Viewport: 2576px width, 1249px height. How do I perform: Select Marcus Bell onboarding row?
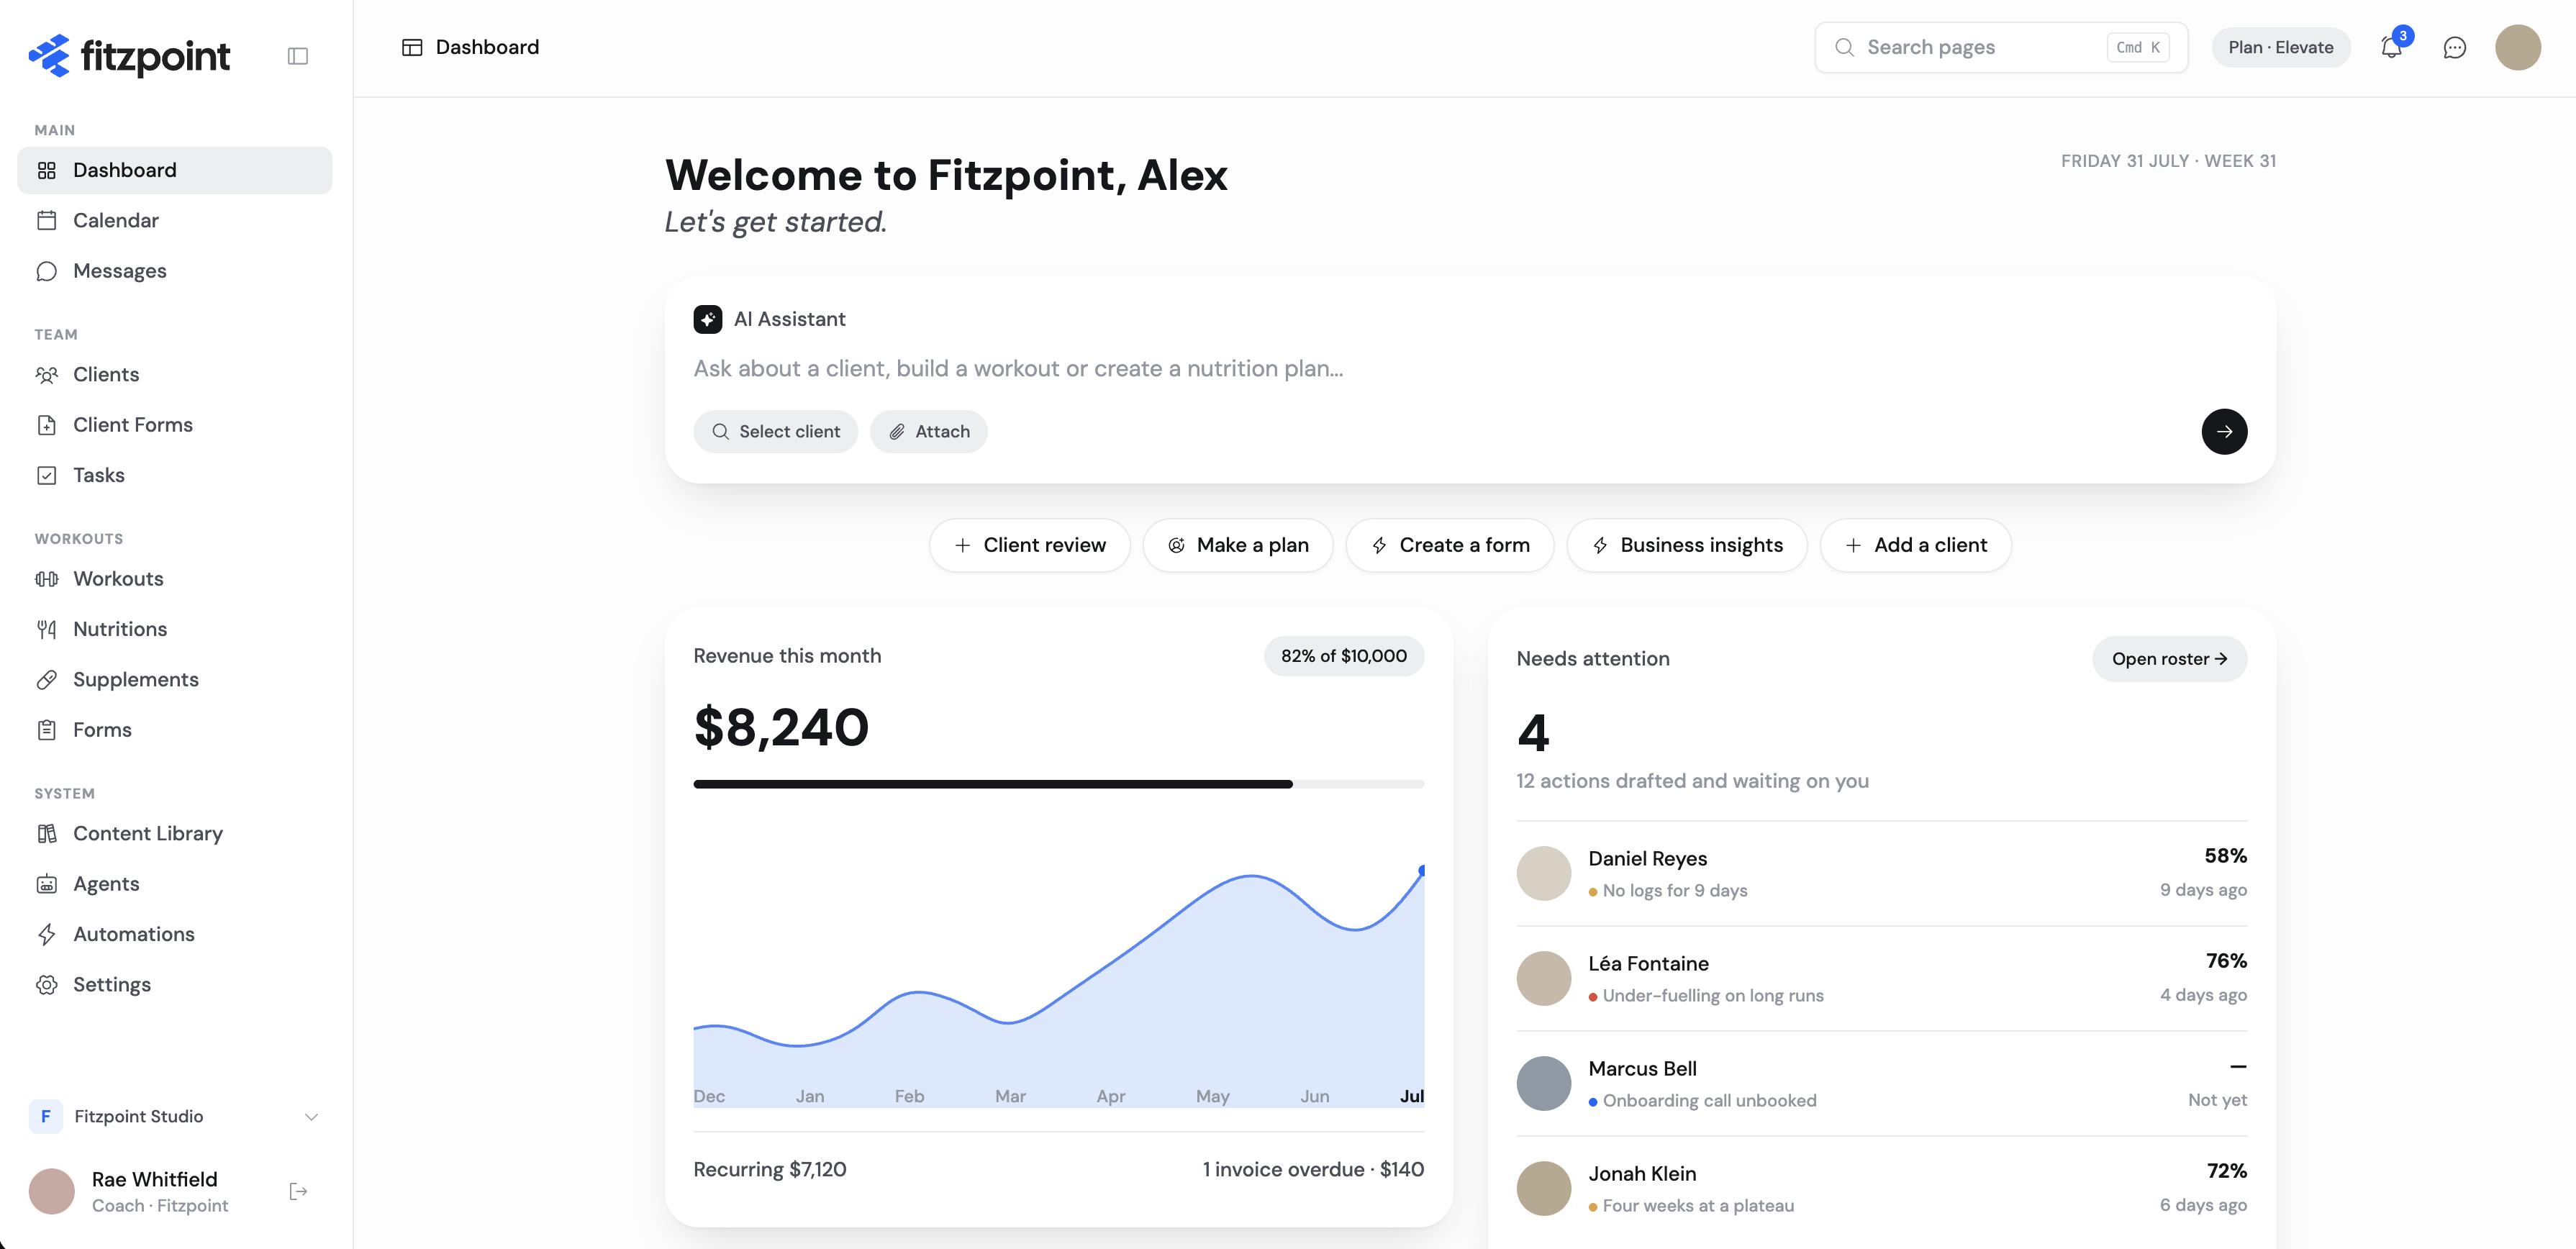coord(1881,1083)
